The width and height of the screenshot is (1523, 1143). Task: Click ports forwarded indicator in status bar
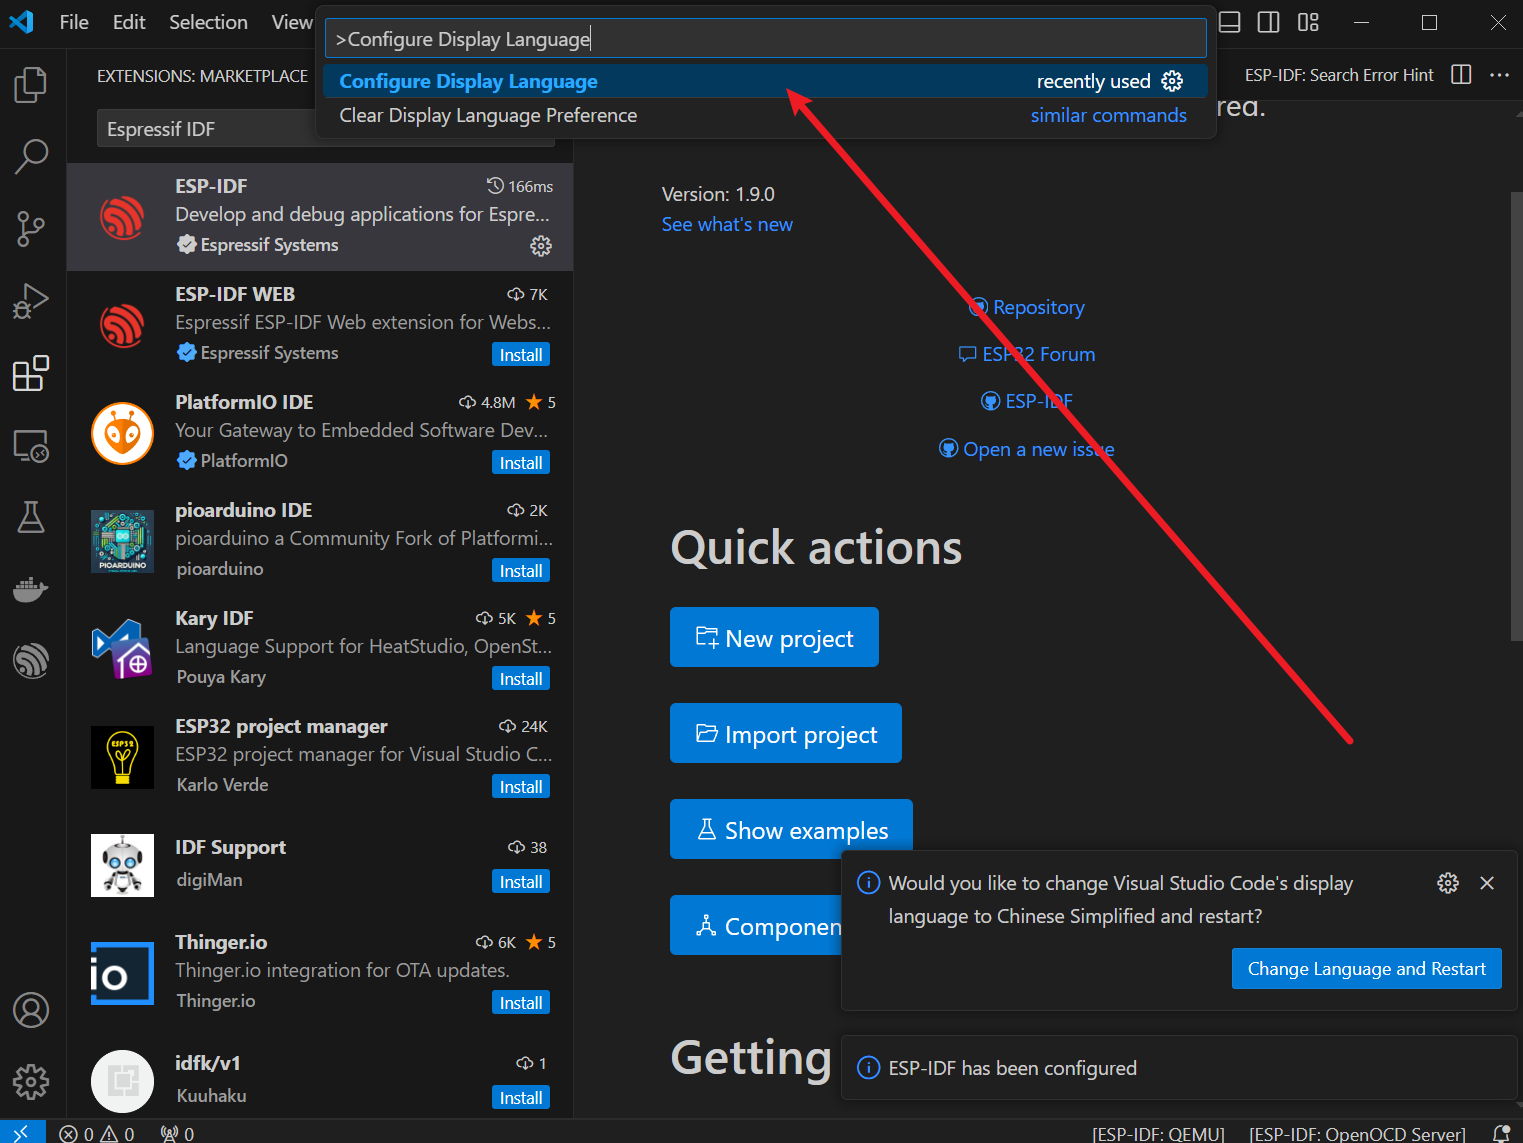178,1133
